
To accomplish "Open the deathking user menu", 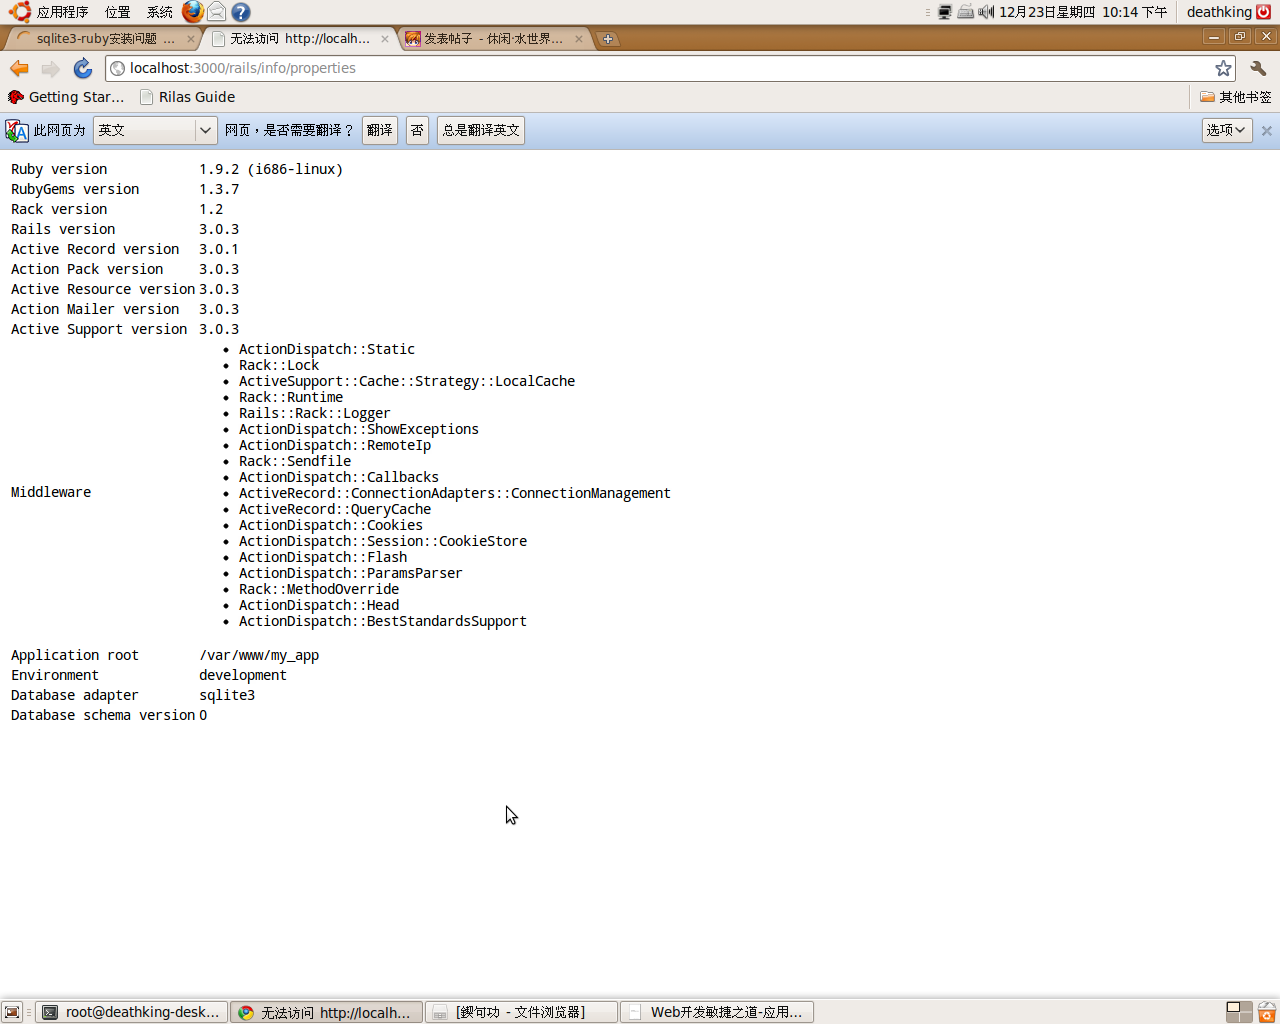I will click(x=1219, y=12).
